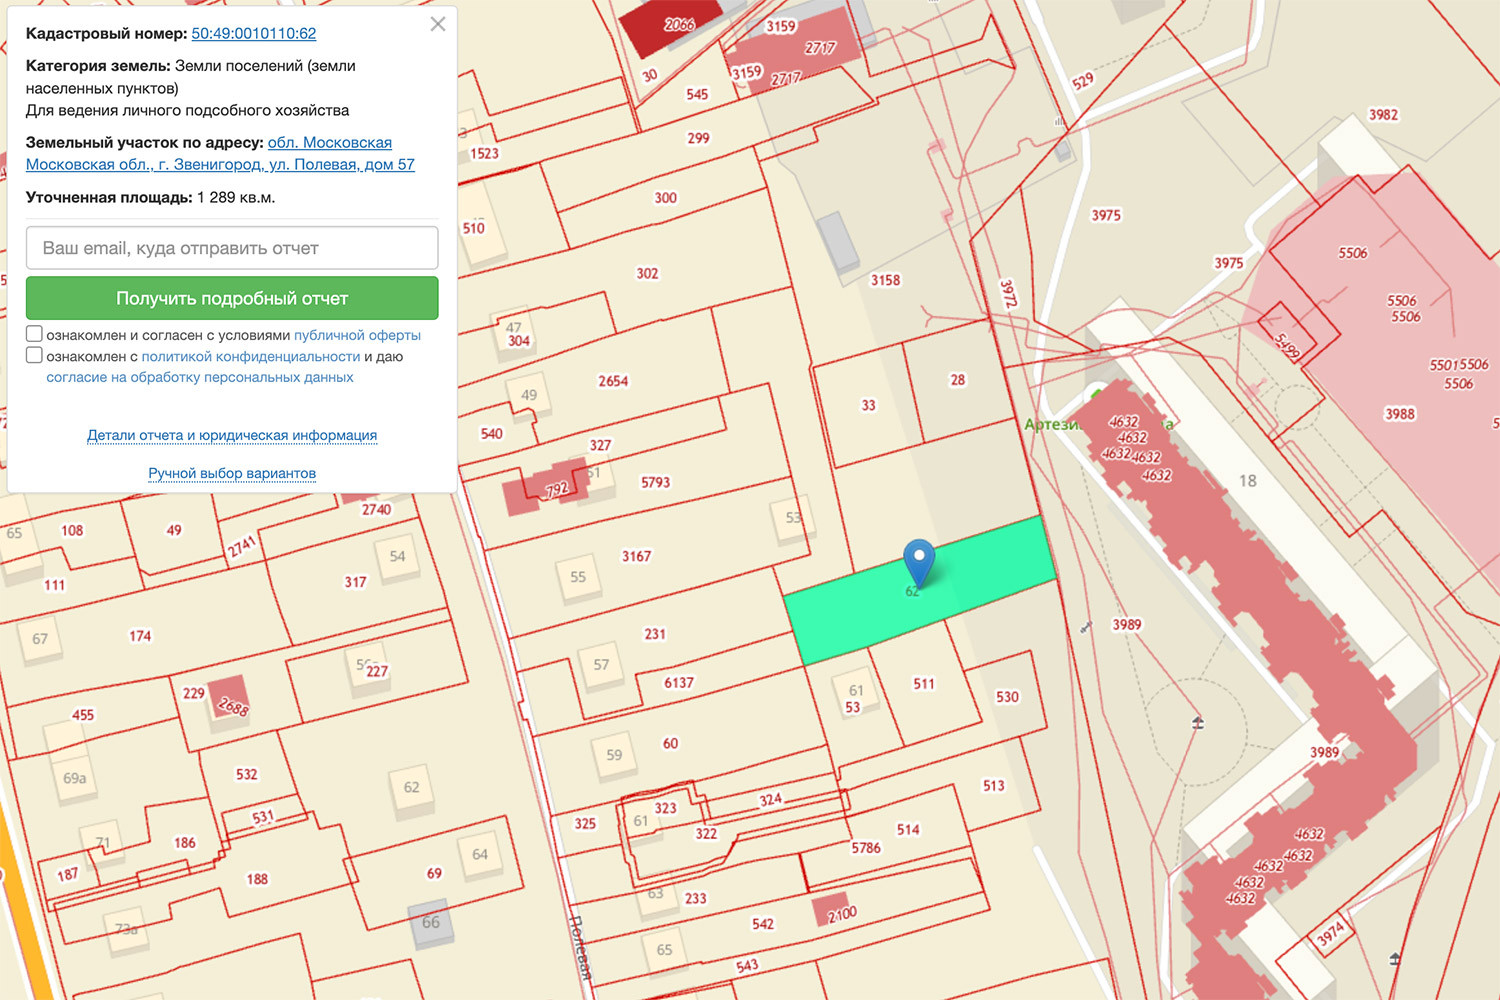Open the 'политикой конфиденциальности' link
This screenshot has height=1000, width=1500.
coord(251,356)
